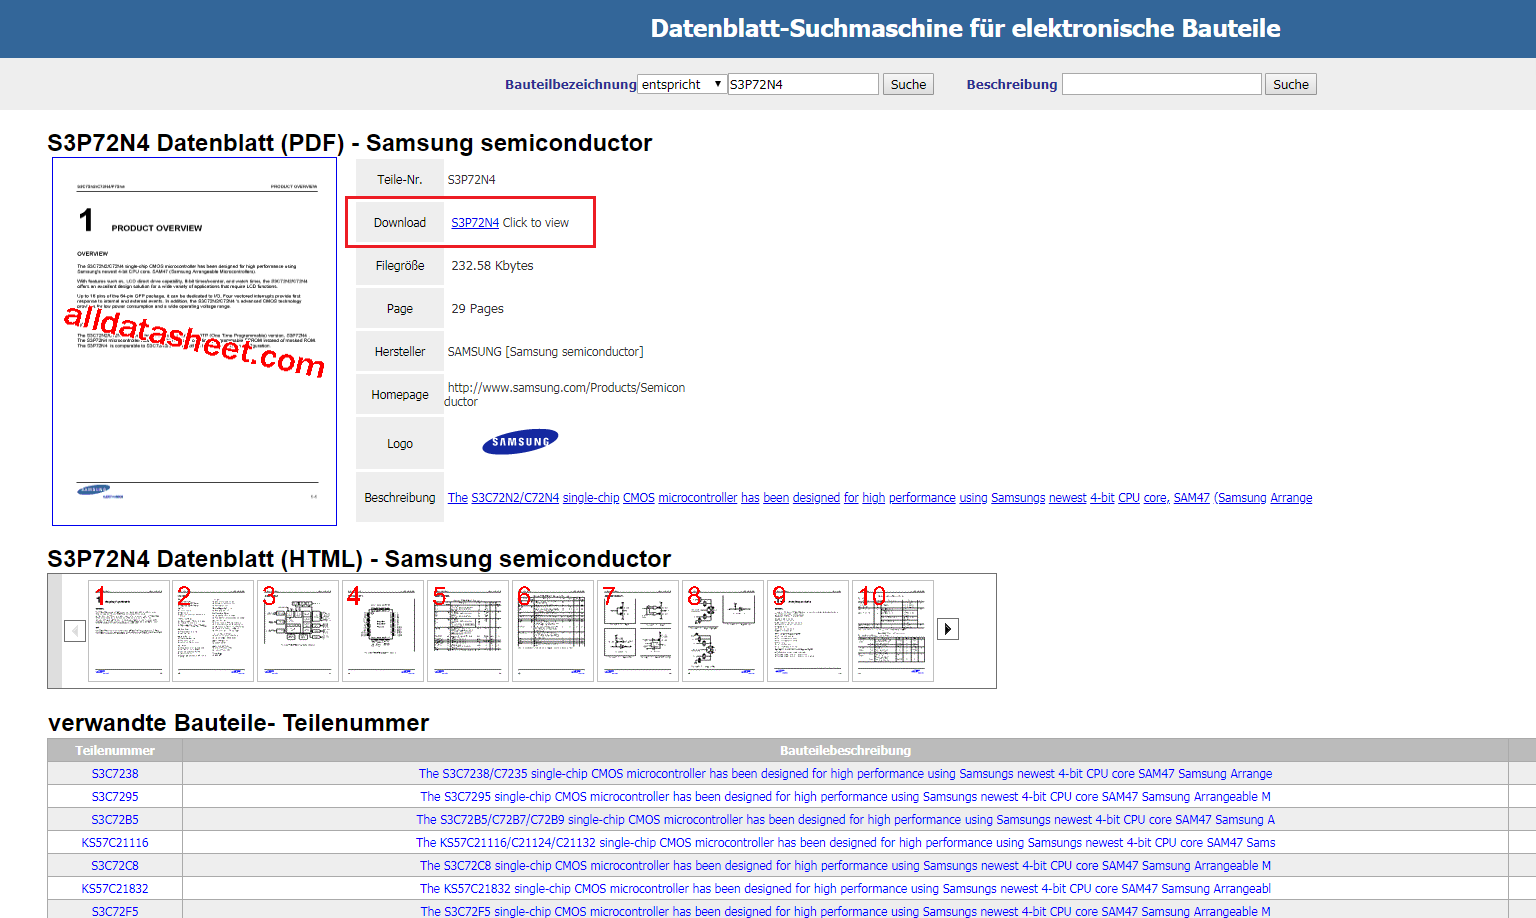Click the next arrow in the HTML page carousel
This screenshot has width=1536, height=918.
coord(948,629)
